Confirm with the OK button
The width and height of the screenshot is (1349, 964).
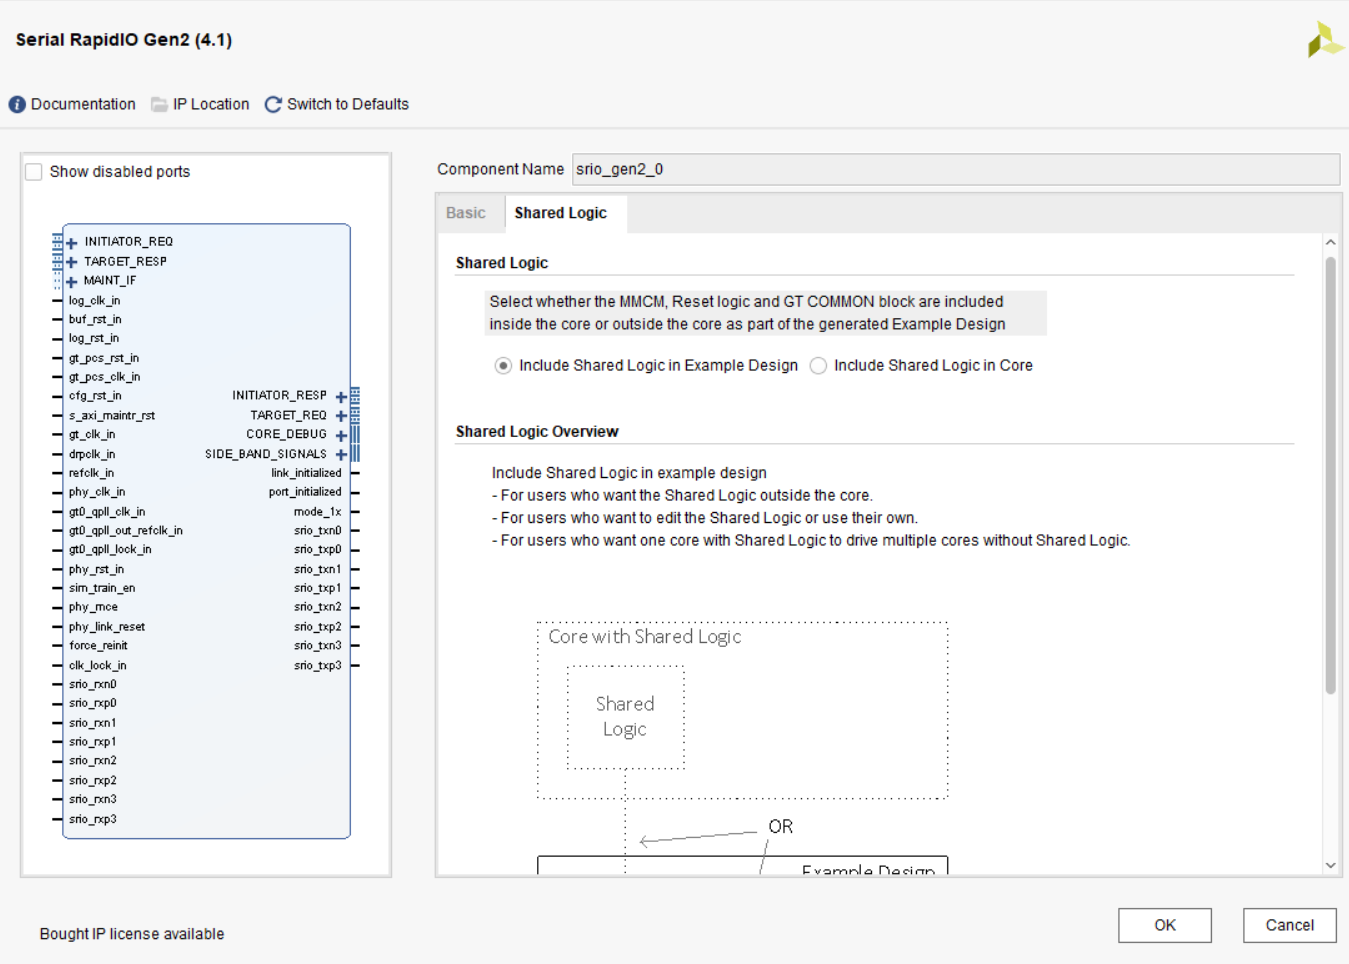click(x=1165, y=925)
